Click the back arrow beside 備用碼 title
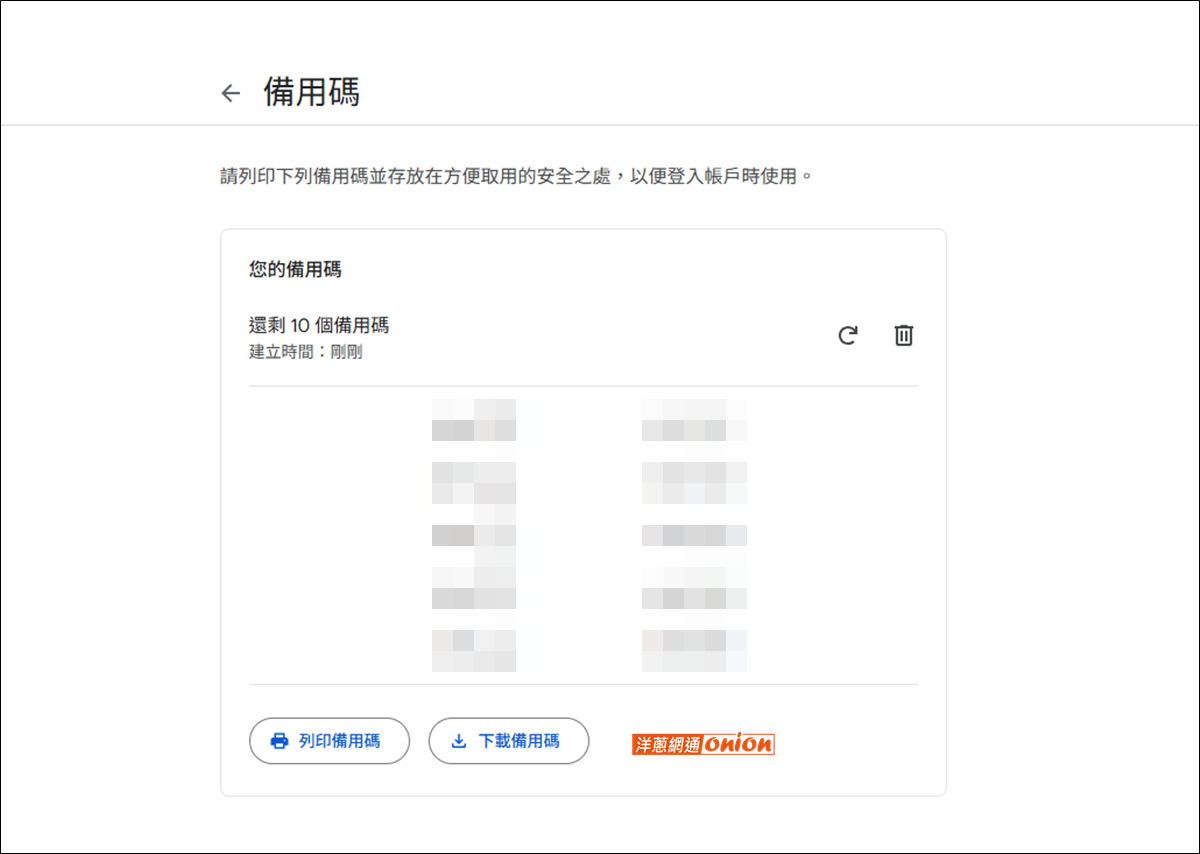 [x=231, y=93]
